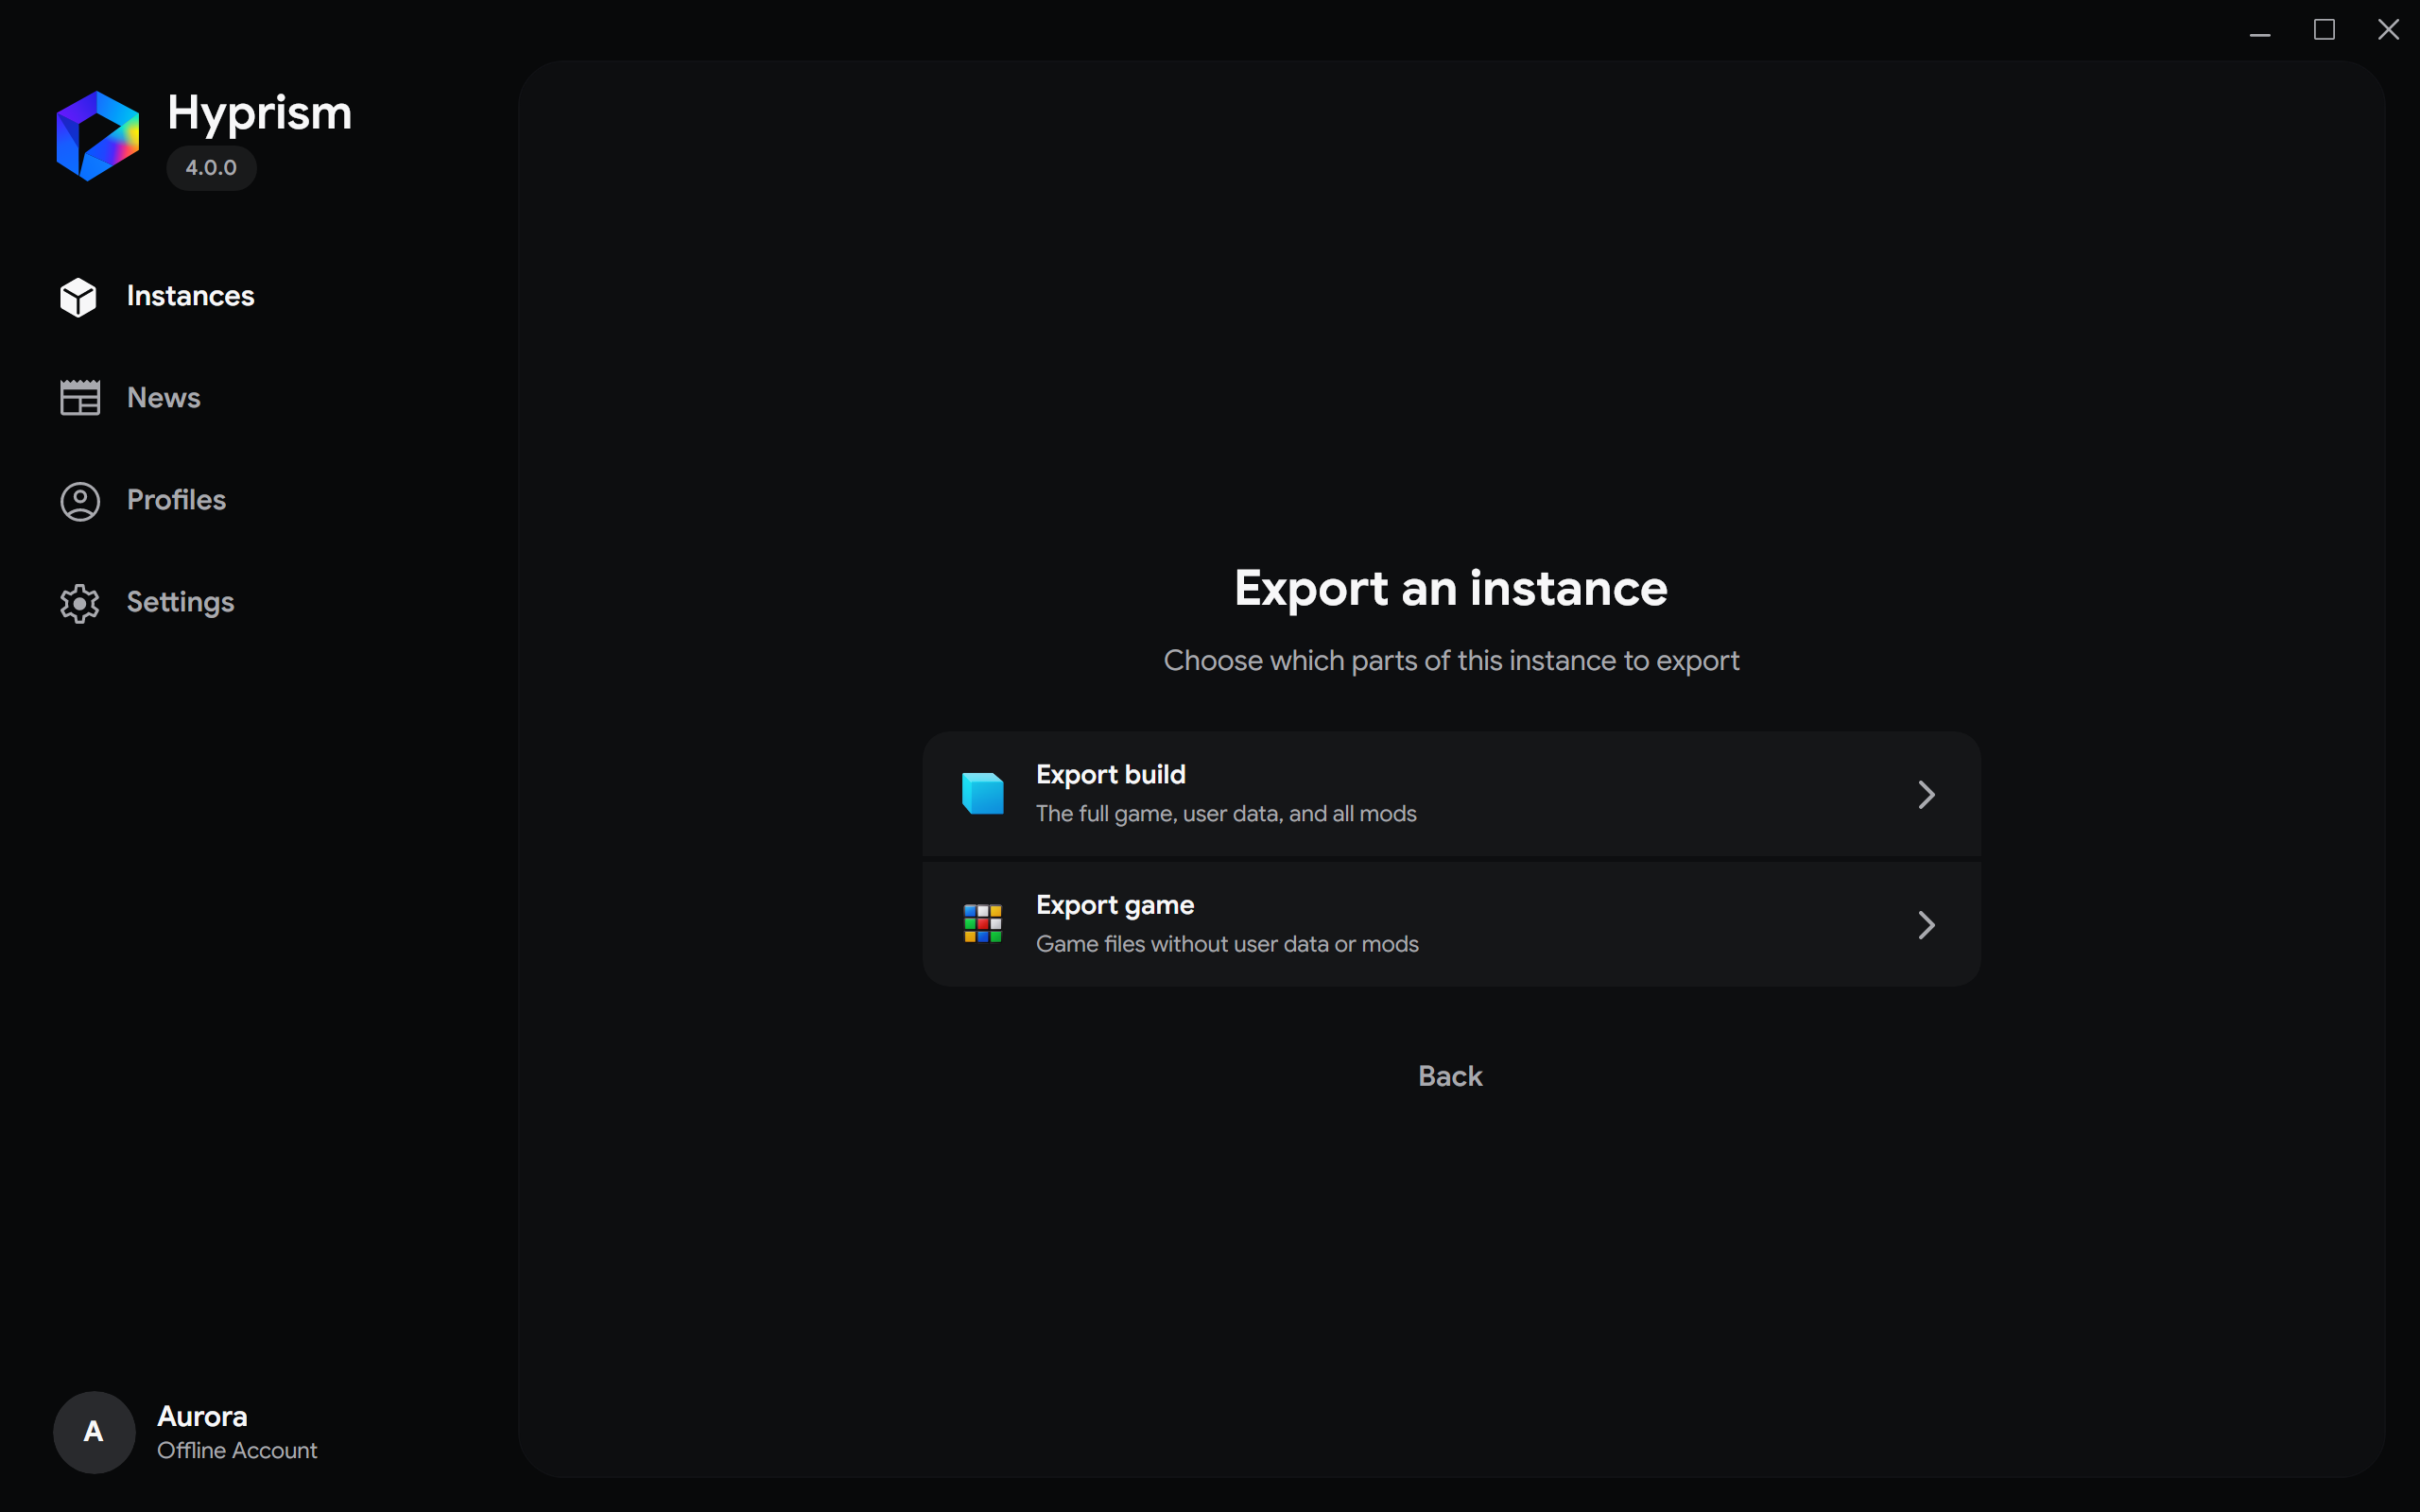Click 'Choose which parts of this instance to export'
Image resolution: width=2420 pixels, height=1512 pixels.
[1451, 661]
